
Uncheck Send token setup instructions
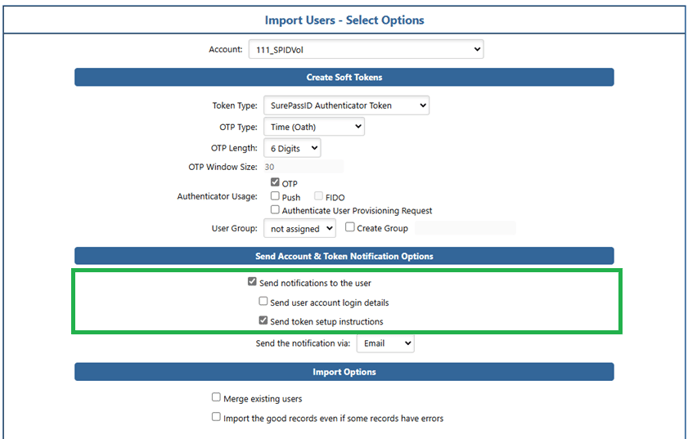[x=263, y=321]
